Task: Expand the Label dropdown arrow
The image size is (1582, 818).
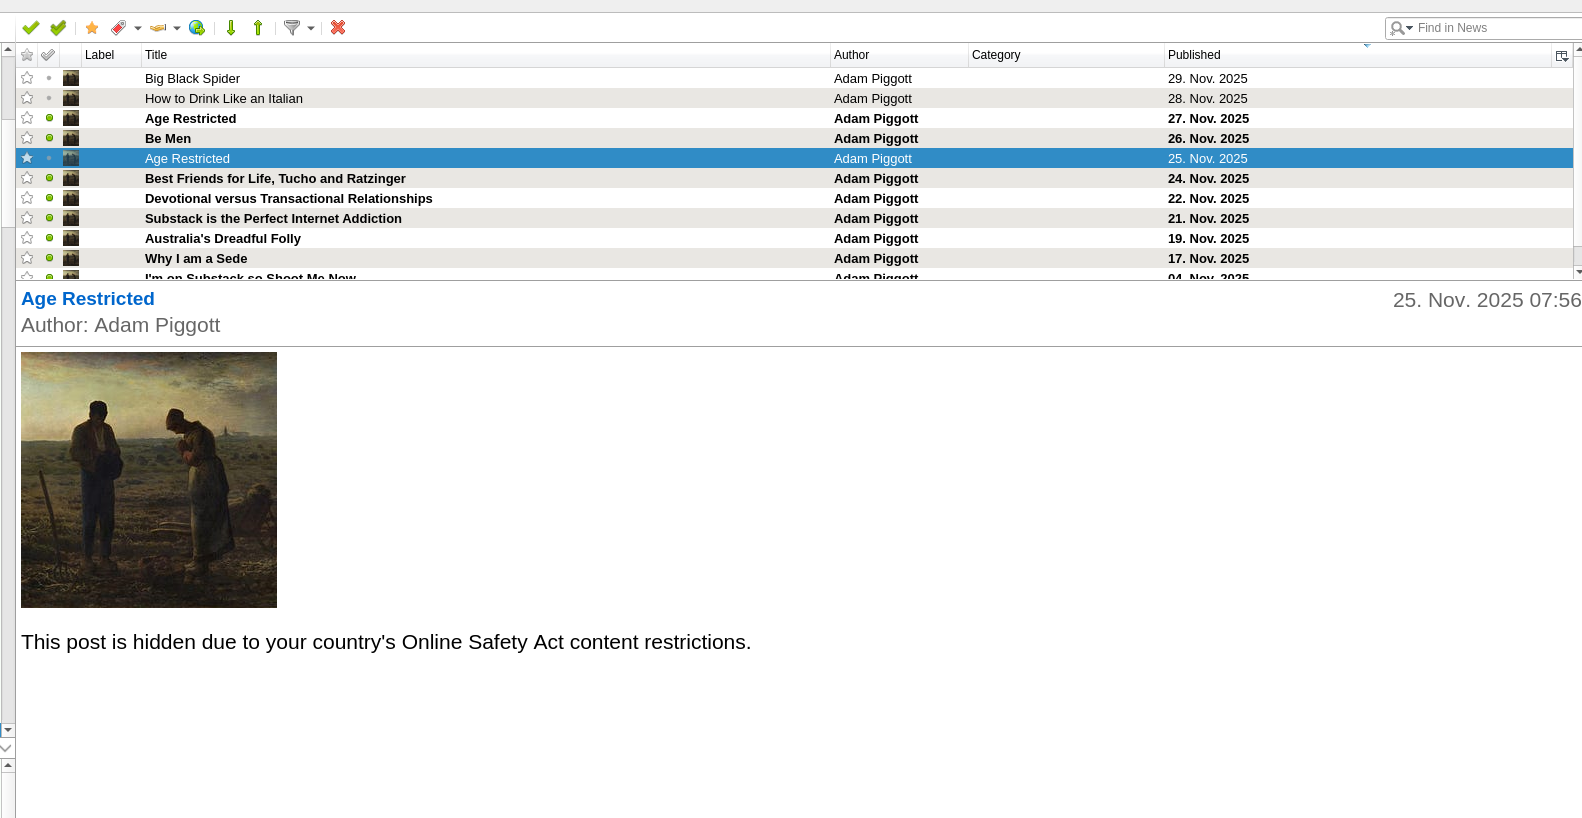Action: click(x=138, y=28)
